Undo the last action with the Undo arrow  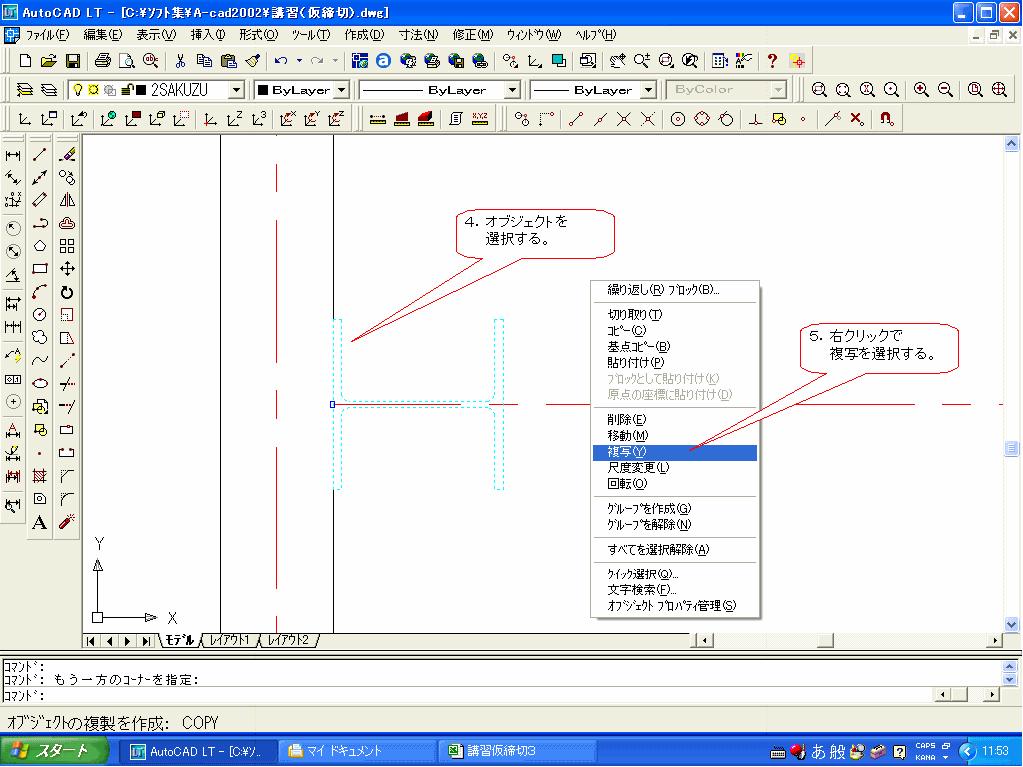pos(281,61)
